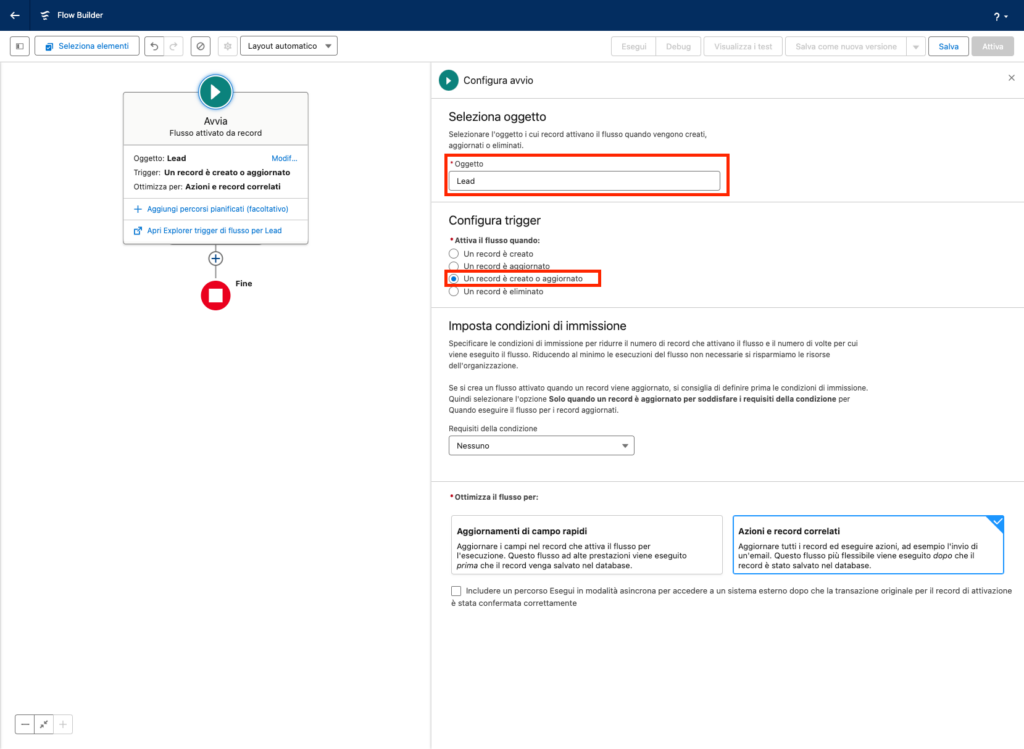The width and height of the screenshot is (1024, 749).
Task: Open the help question mark menu
Action: [999, 16]
